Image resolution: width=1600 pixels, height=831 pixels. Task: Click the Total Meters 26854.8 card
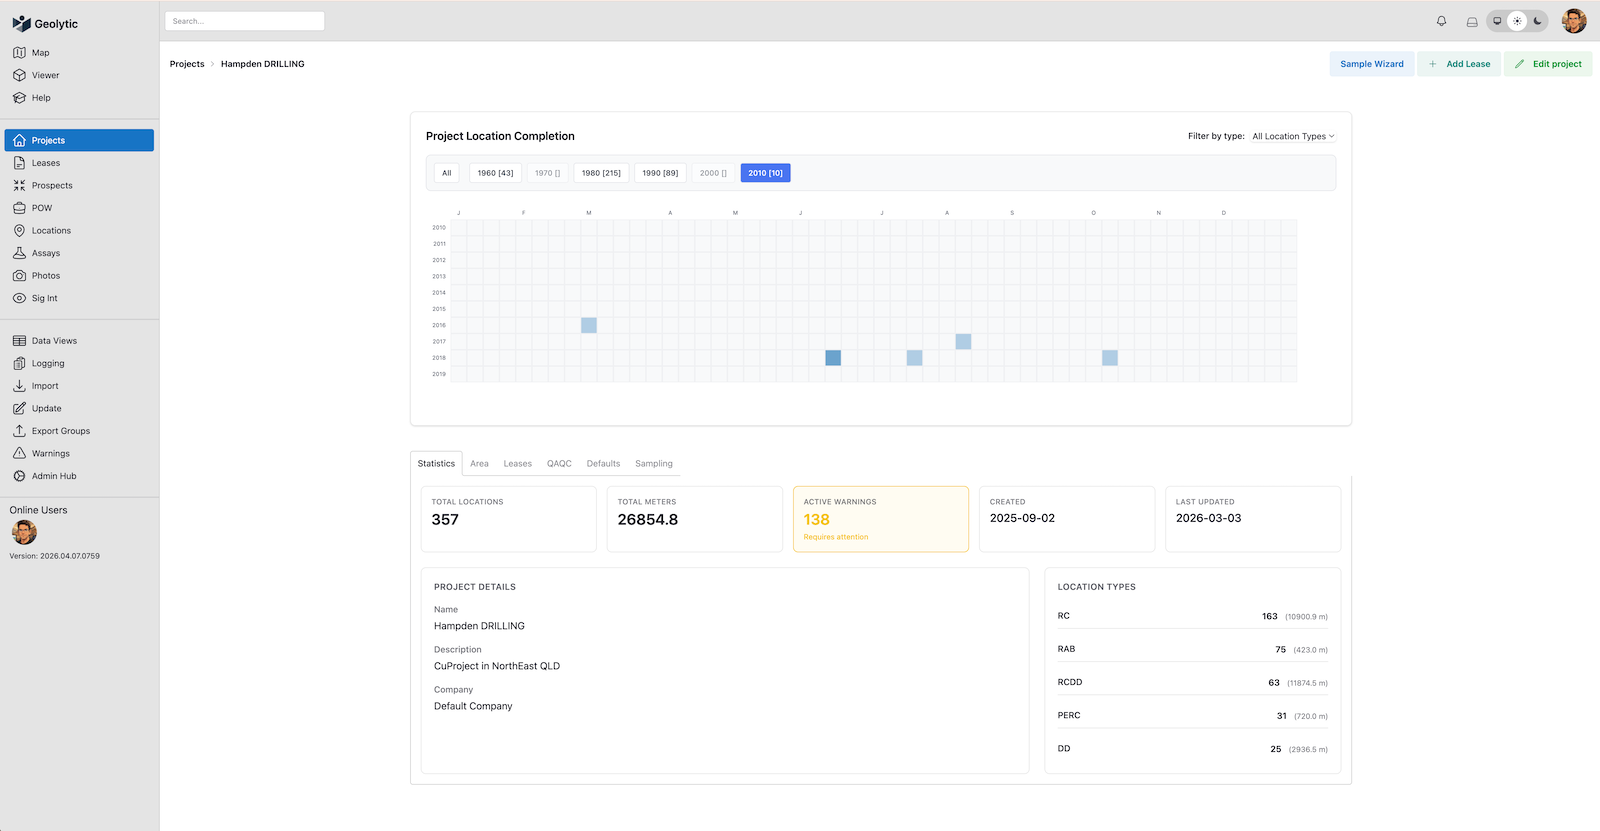(695, 519)
